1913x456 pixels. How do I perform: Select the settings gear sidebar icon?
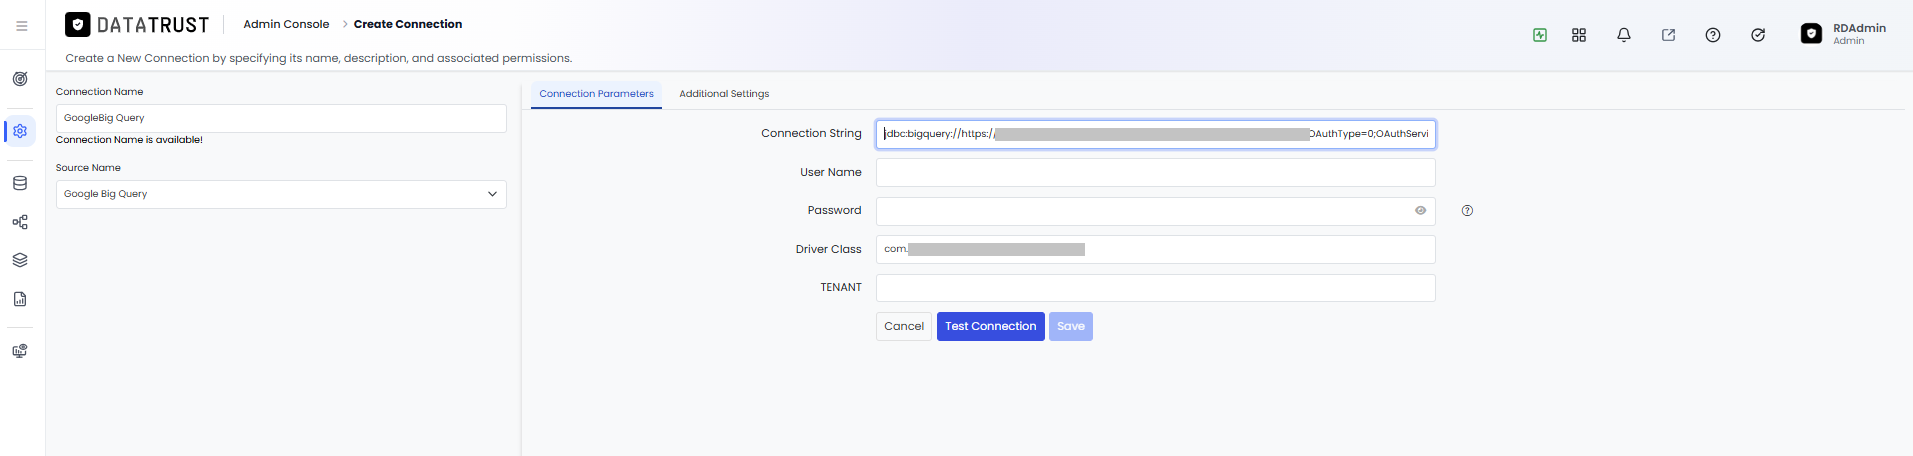[20, 131]
